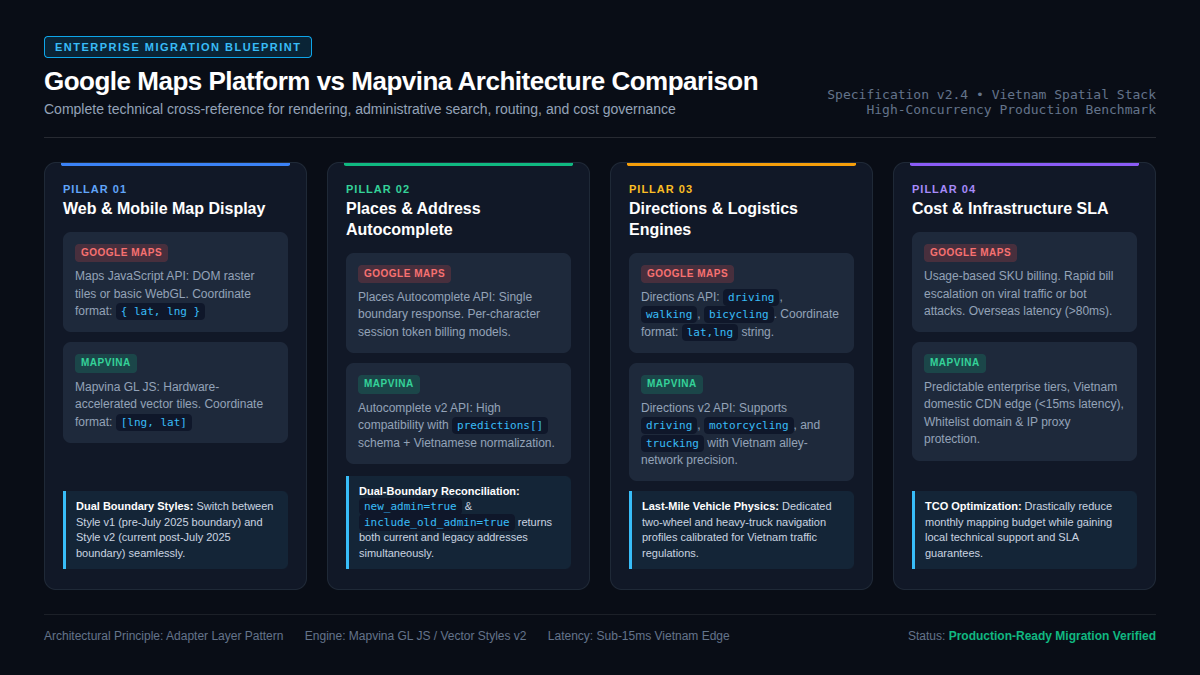Click the Google Maps badge in Pillar 04
The width and height of the screenshot is (1200, 675).
[x=970, y=253]
